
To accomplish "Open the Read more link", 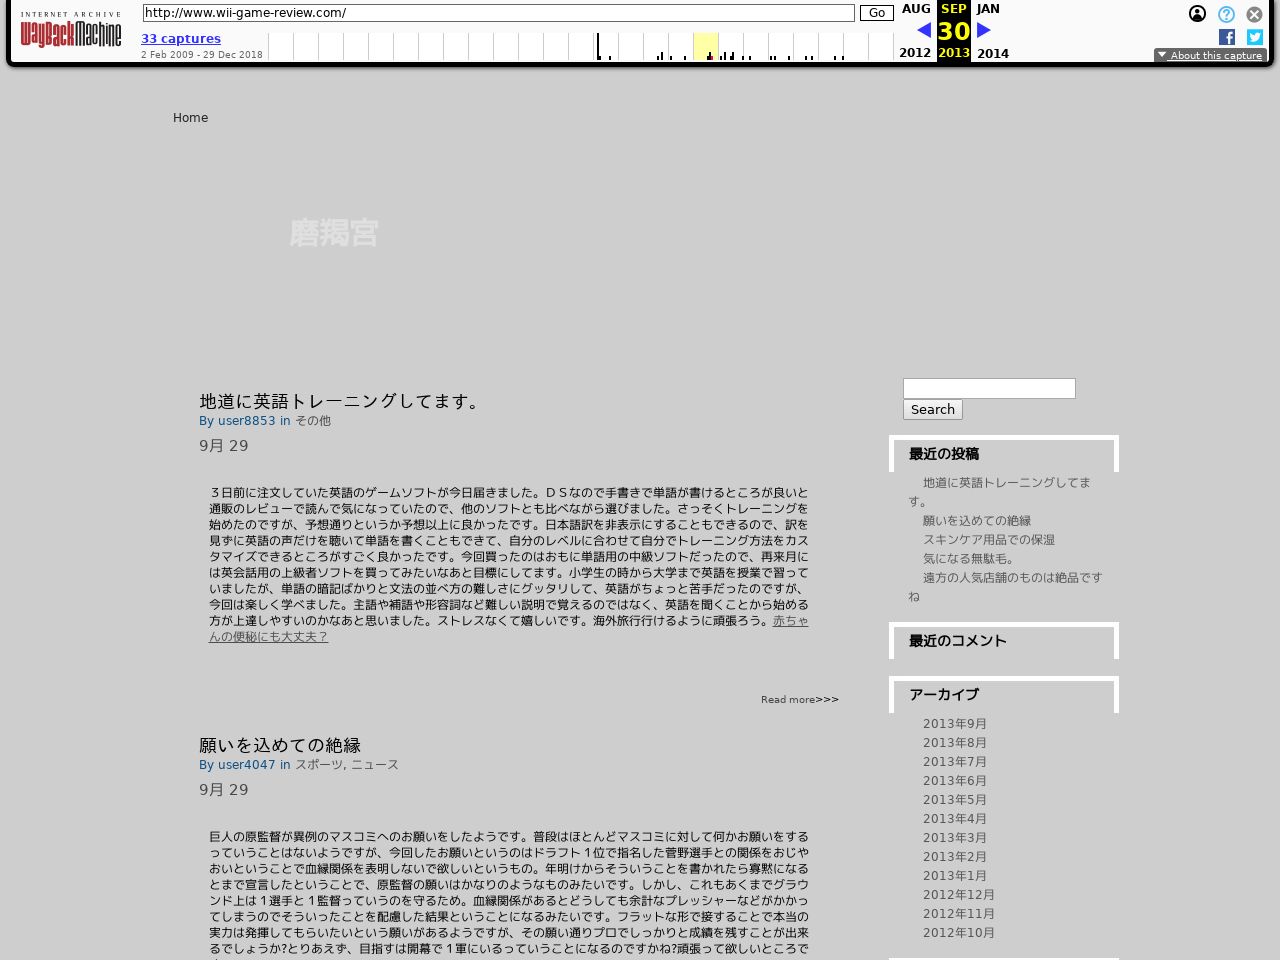I will (799, 699).
